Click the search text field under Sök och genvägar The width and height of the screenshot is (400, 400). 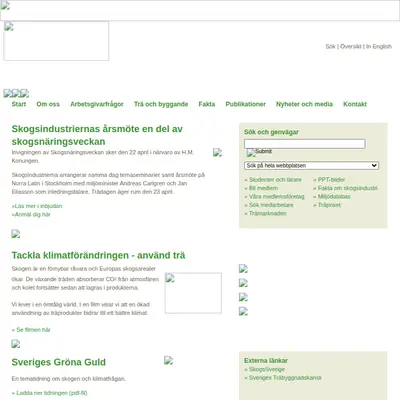coord(305,144)
